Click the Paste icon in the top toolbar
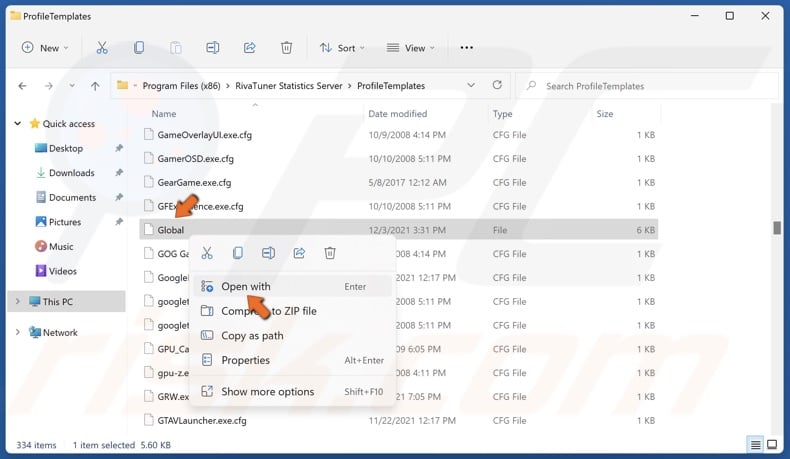Viewport: 790px width, 459px height. [x=175, y=48]
